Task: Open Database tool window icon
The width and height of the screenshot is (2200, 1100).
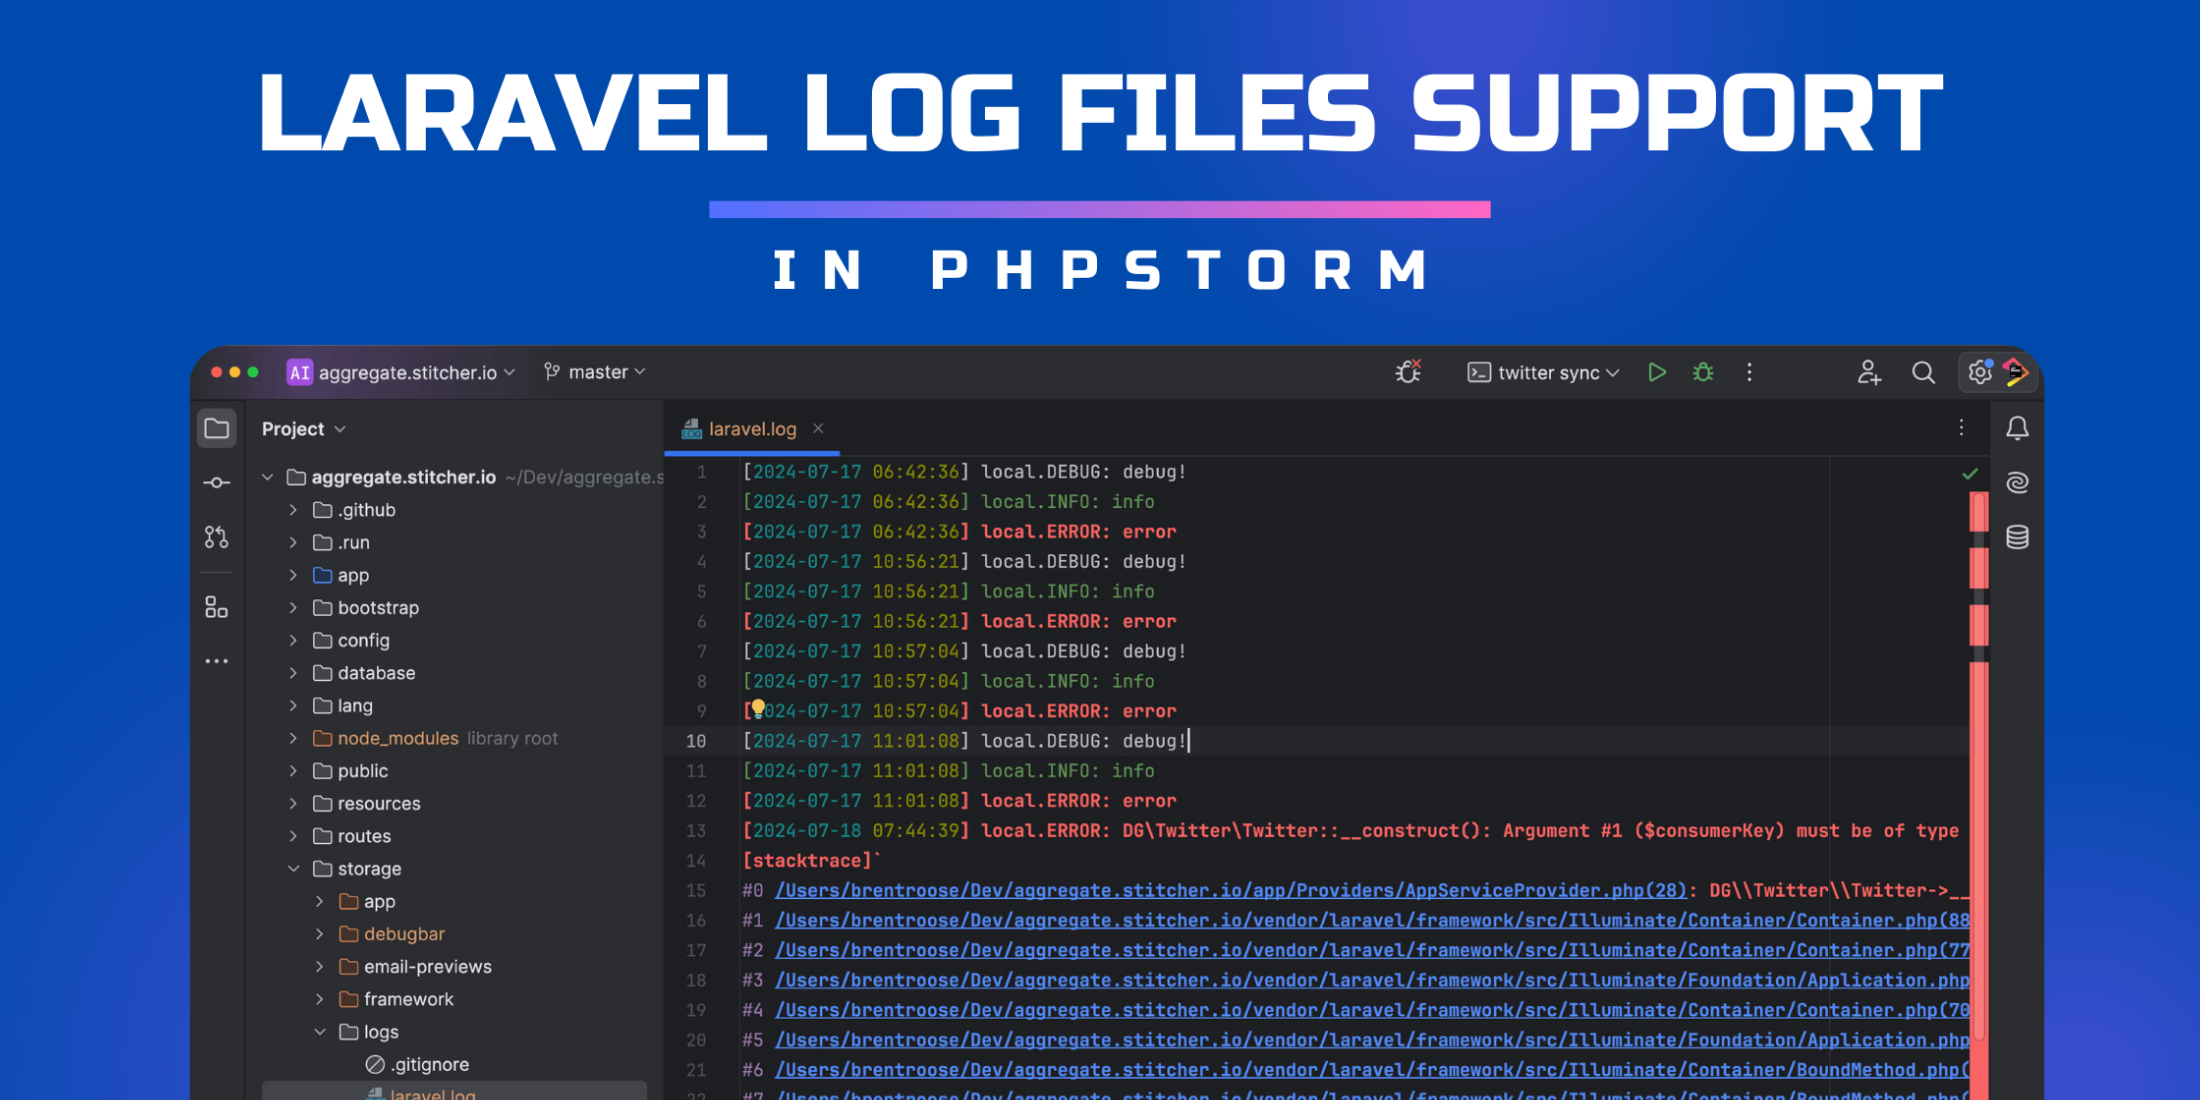Action: pyautogui.click(x=2017, y=537)
